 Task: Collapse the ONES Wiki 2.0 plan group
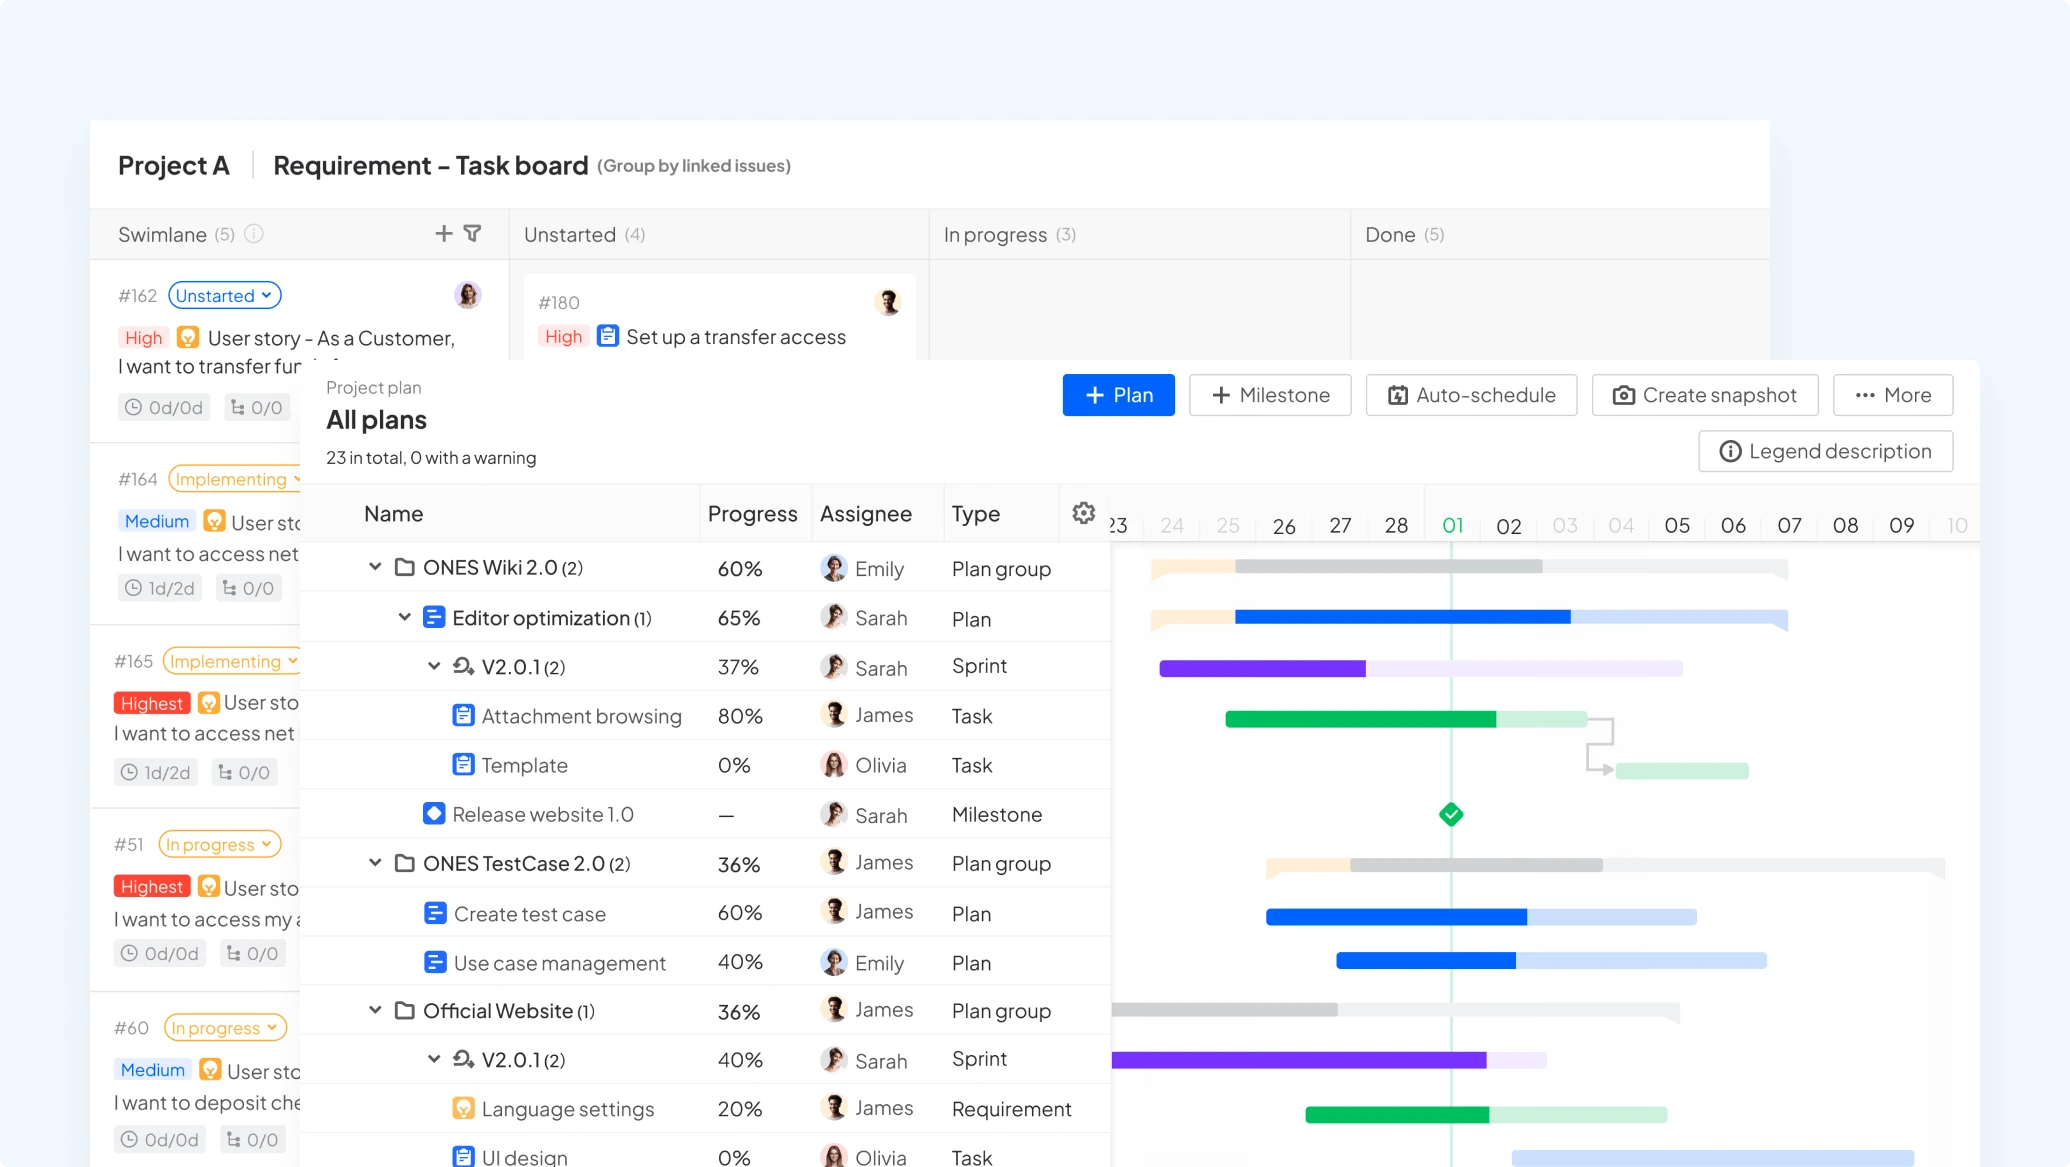click(375, 567)
